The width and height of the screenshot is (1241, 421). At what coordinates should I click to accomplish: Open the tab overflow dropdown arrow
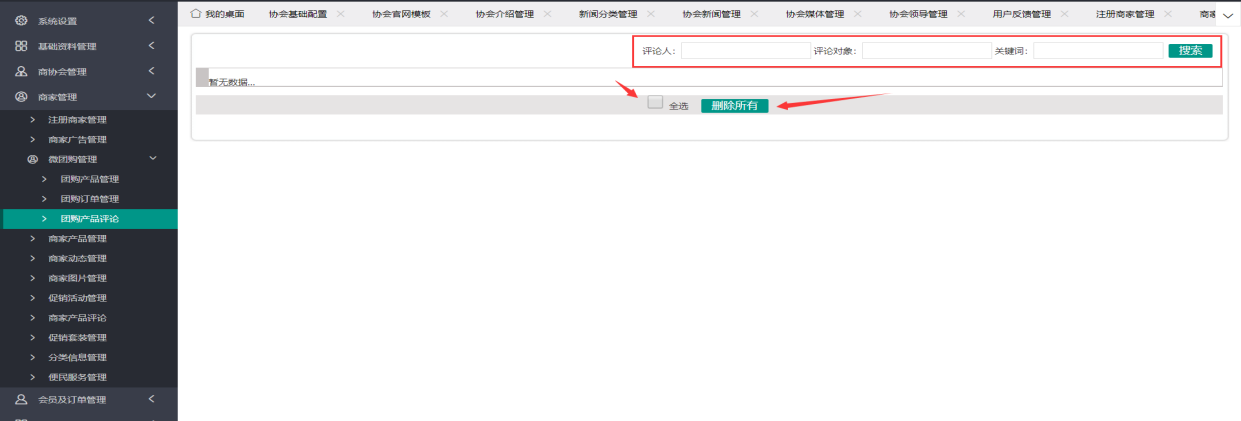pos(1228,16)
